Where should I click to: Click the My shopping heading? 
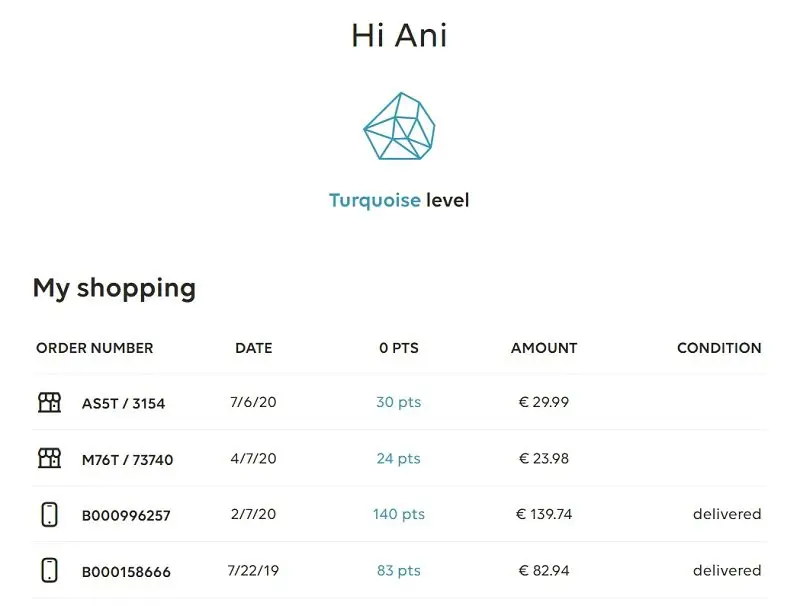114,288
